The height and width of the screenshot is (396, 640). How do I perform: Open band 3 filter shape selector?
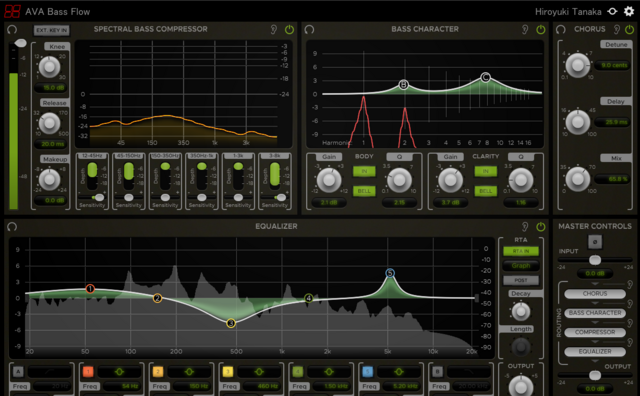[x=259, y=372]
